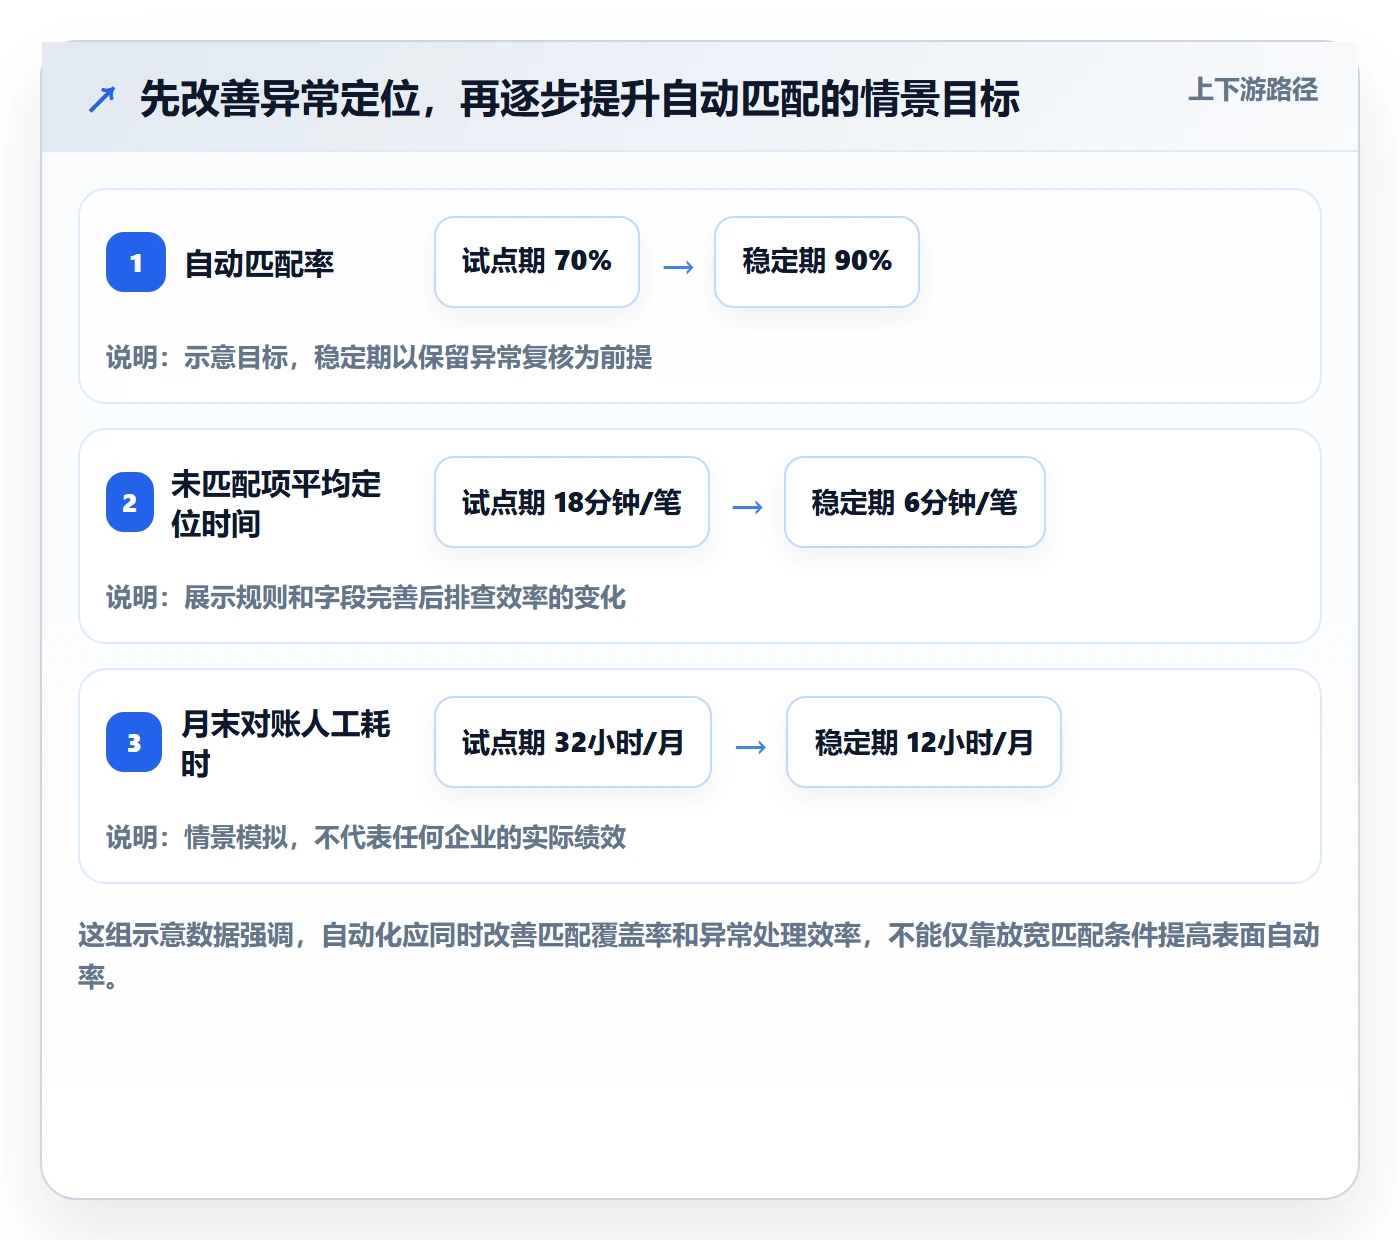1400x1240 pixels.
Task: Choose the 稳定期 12小时/月 chip
Action: (924, 742)
